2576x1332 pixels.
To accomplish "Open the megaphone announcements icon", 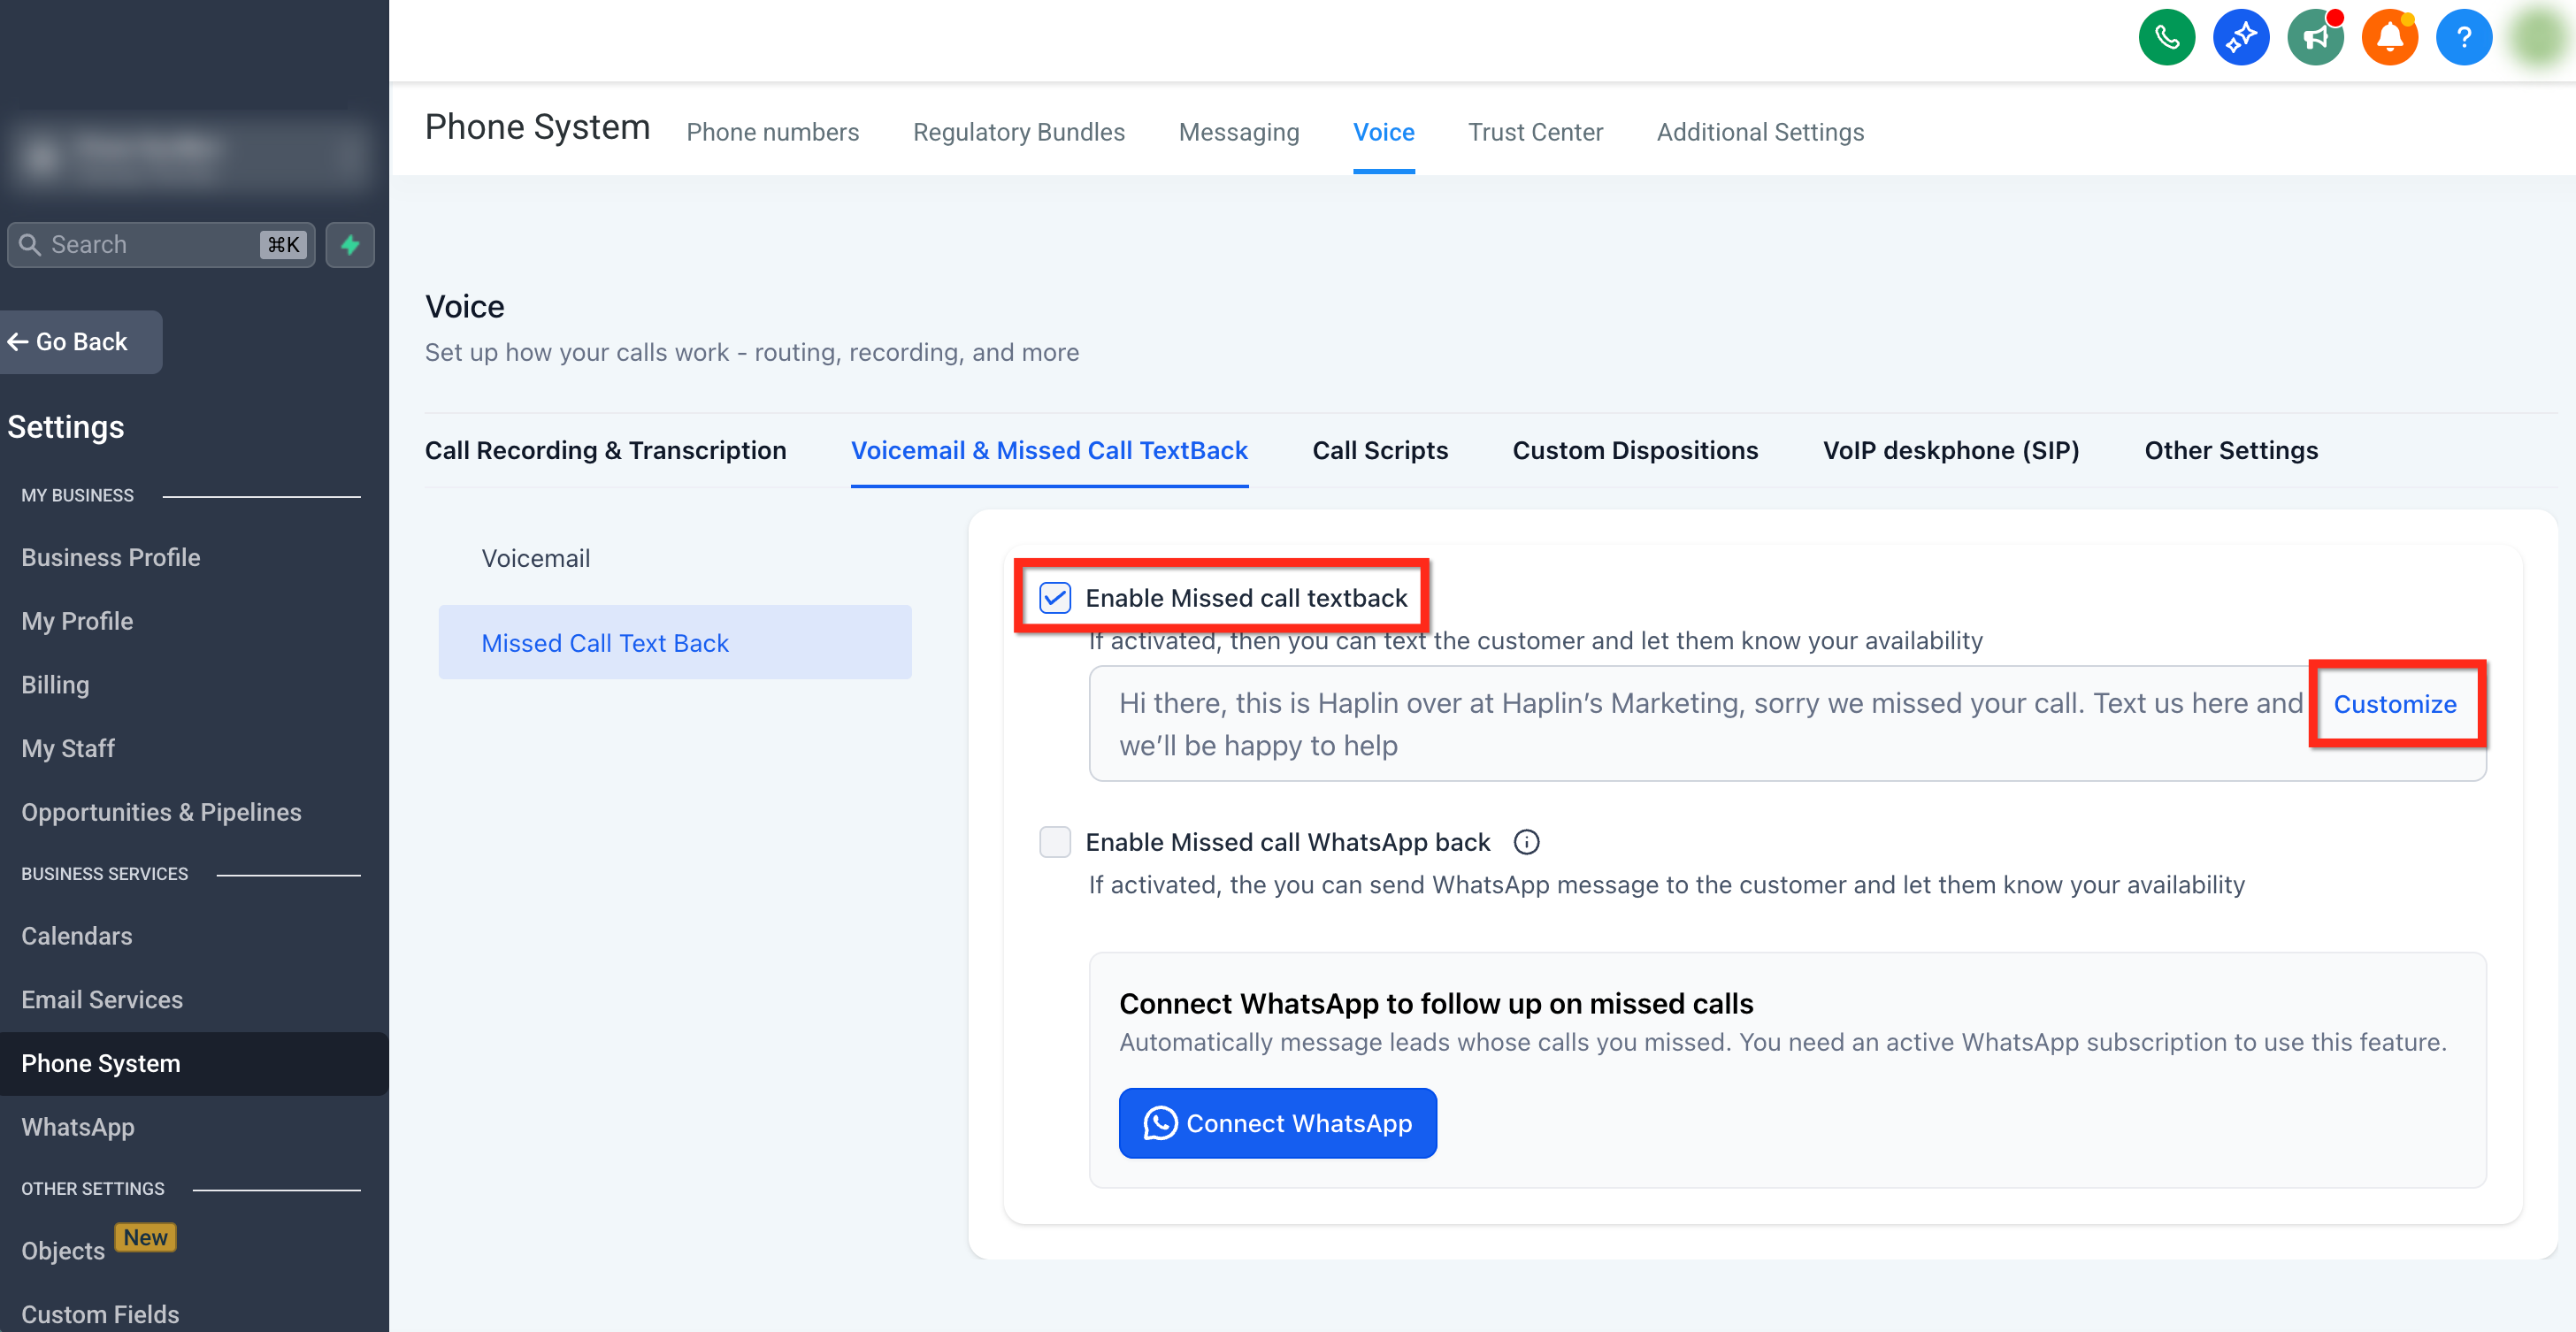I will (2315, 38).
